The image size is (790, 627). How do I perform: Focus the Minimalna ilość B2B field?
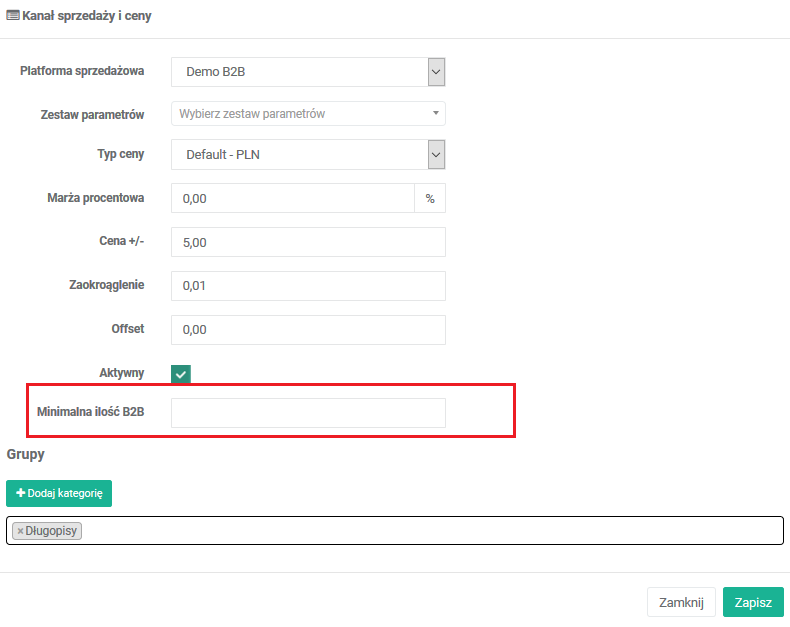coord(308,413)
